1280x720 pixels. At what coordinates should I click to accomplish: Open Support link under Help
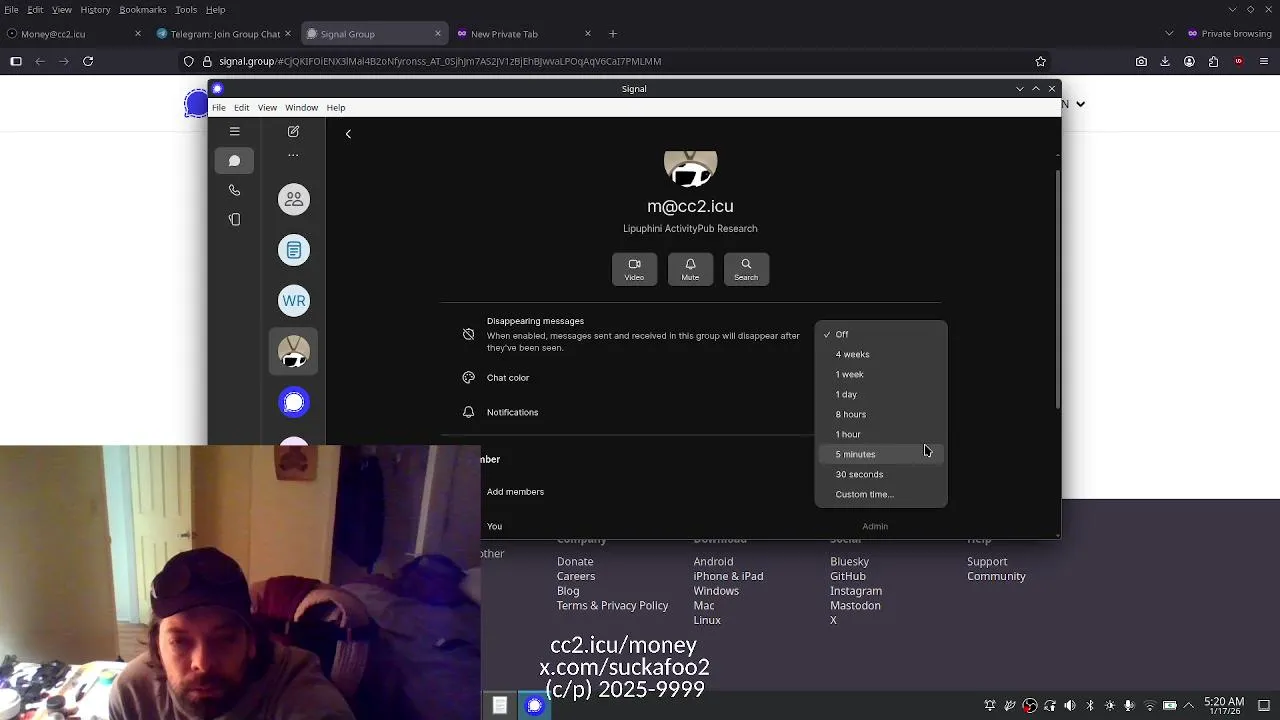point(987,562)
